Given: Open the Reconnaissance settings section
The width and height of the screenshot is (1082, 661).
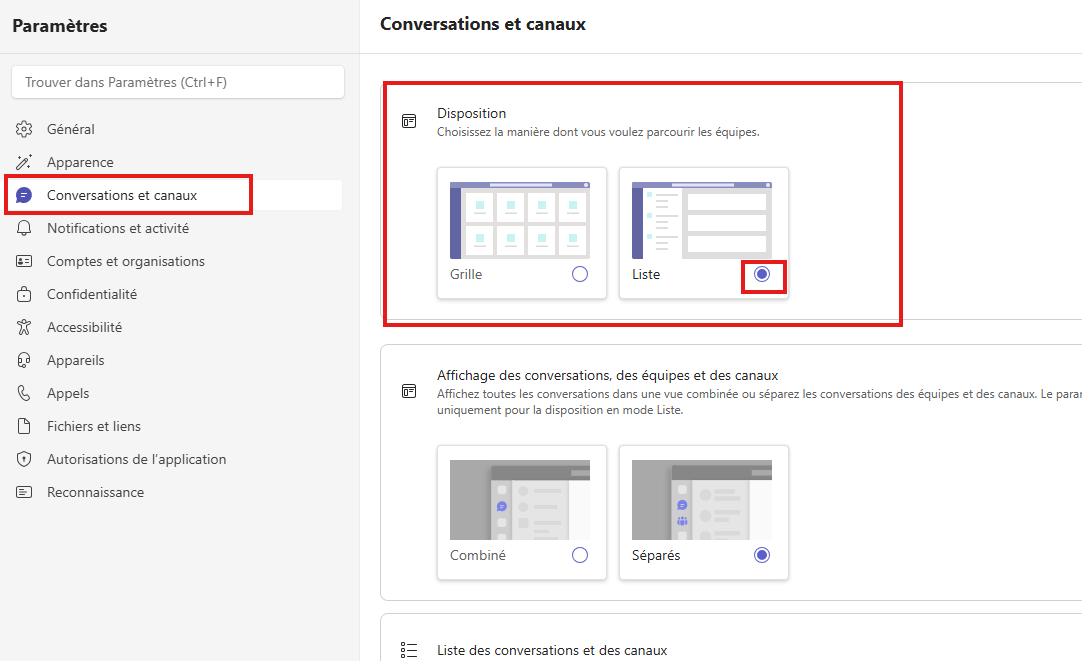Looking at the screenshot, I should click(x=95, y=492).
